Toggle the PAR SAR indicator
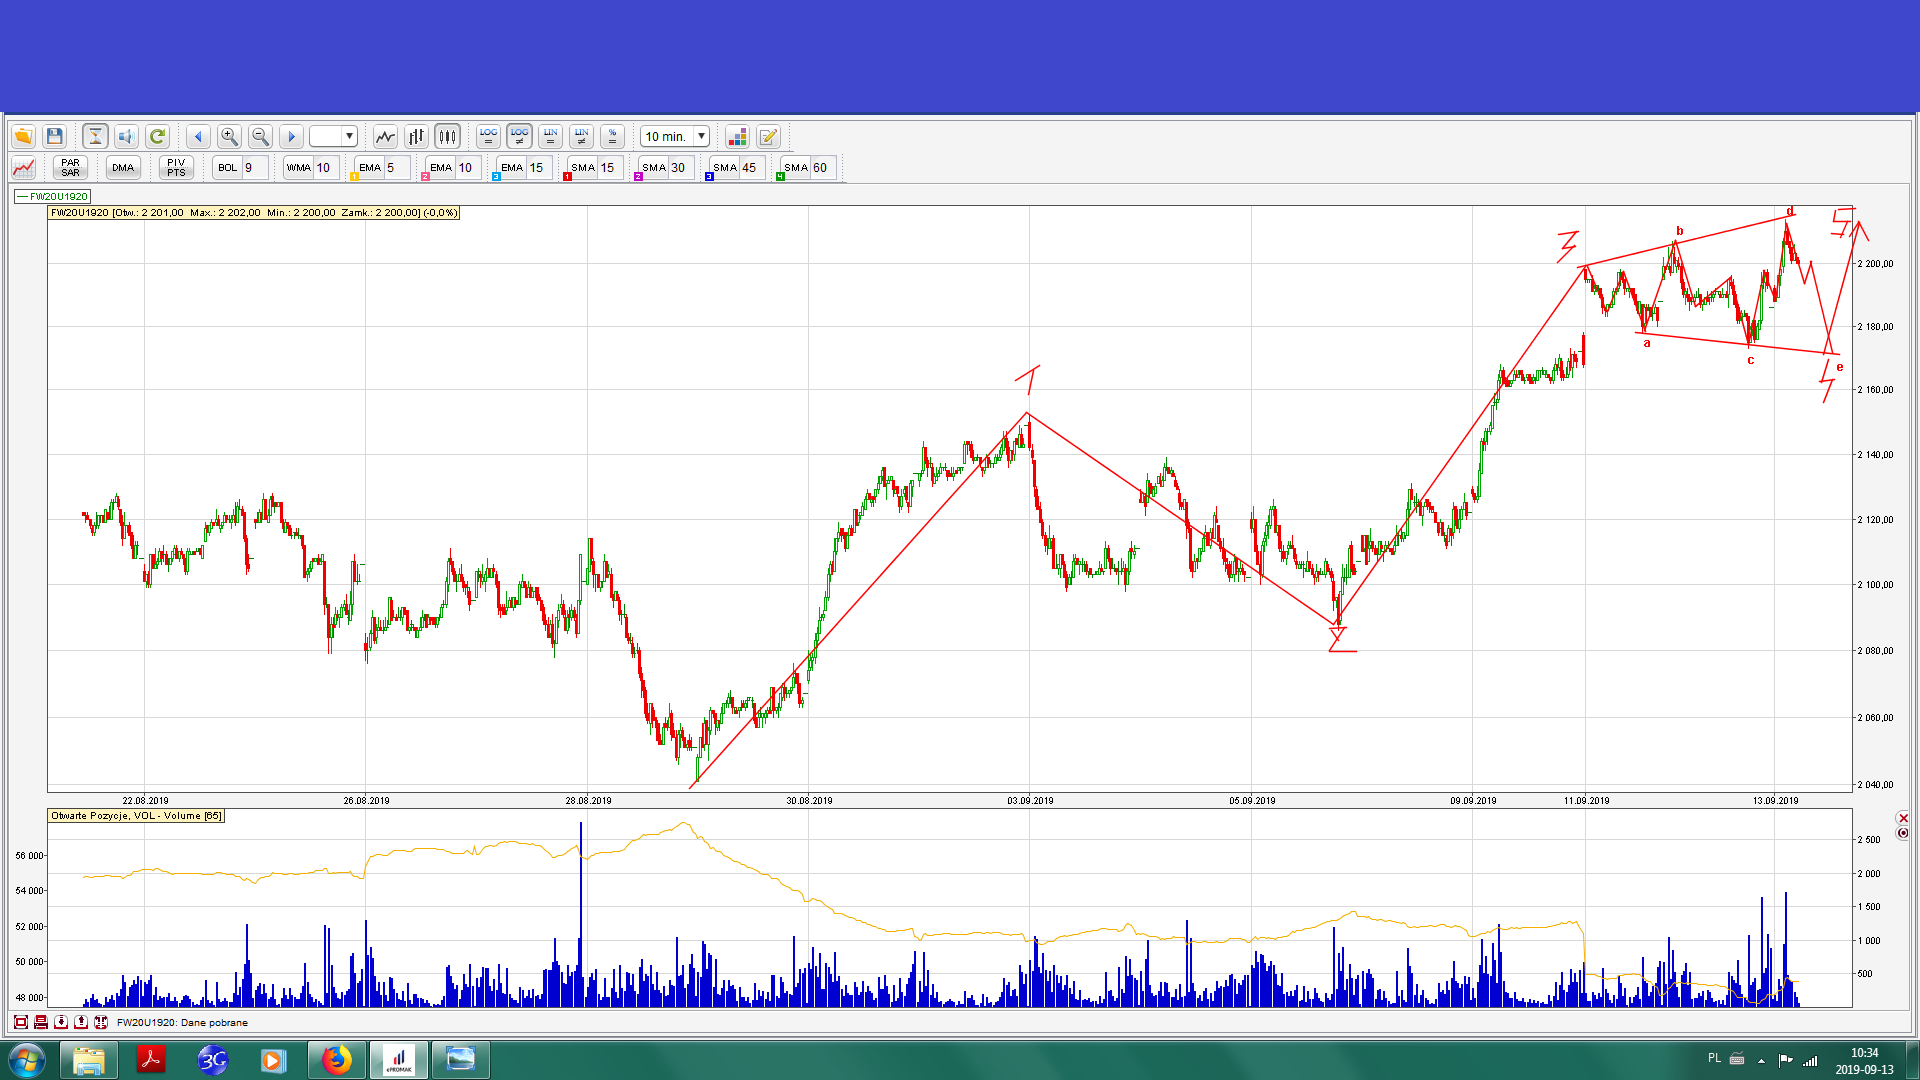The image size is (1920, 1080). (x=70, y=168)
